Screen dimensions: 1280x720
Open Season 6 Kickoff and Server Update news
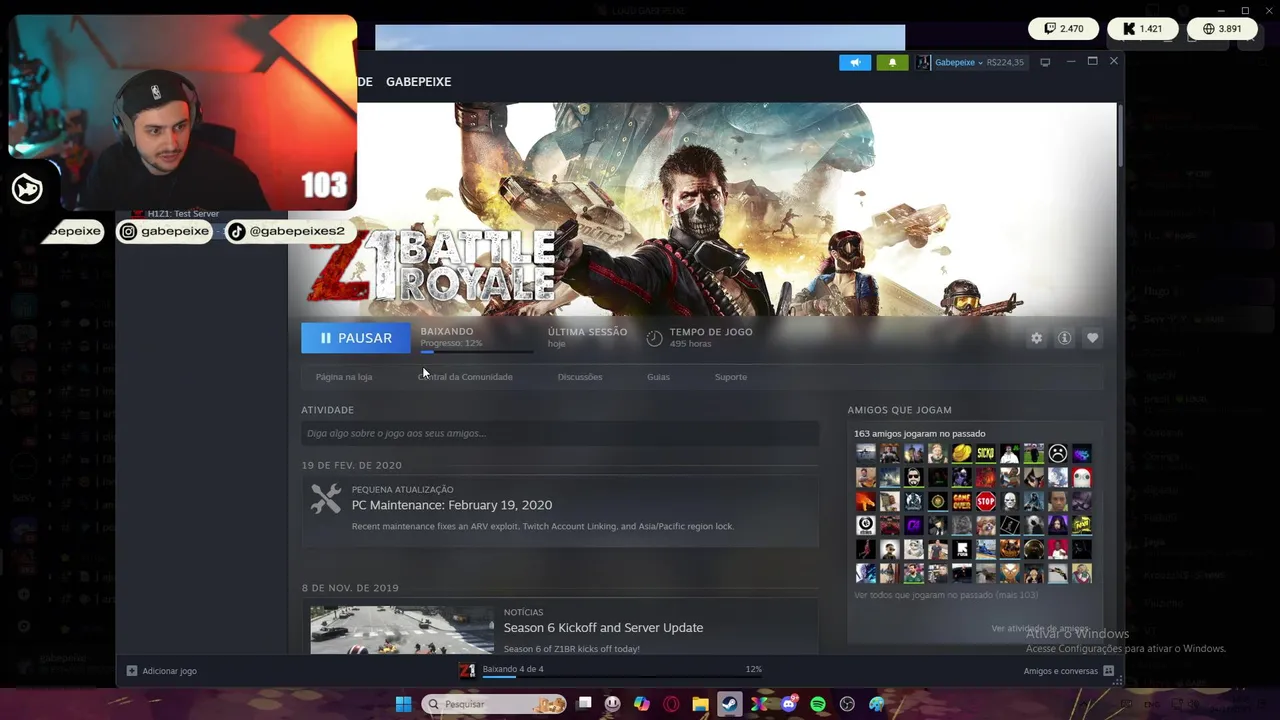point(603,628)
